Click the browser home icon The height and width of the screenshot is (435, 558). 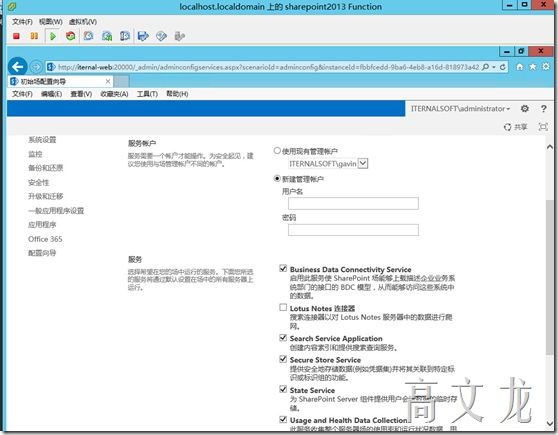[520, 67]
